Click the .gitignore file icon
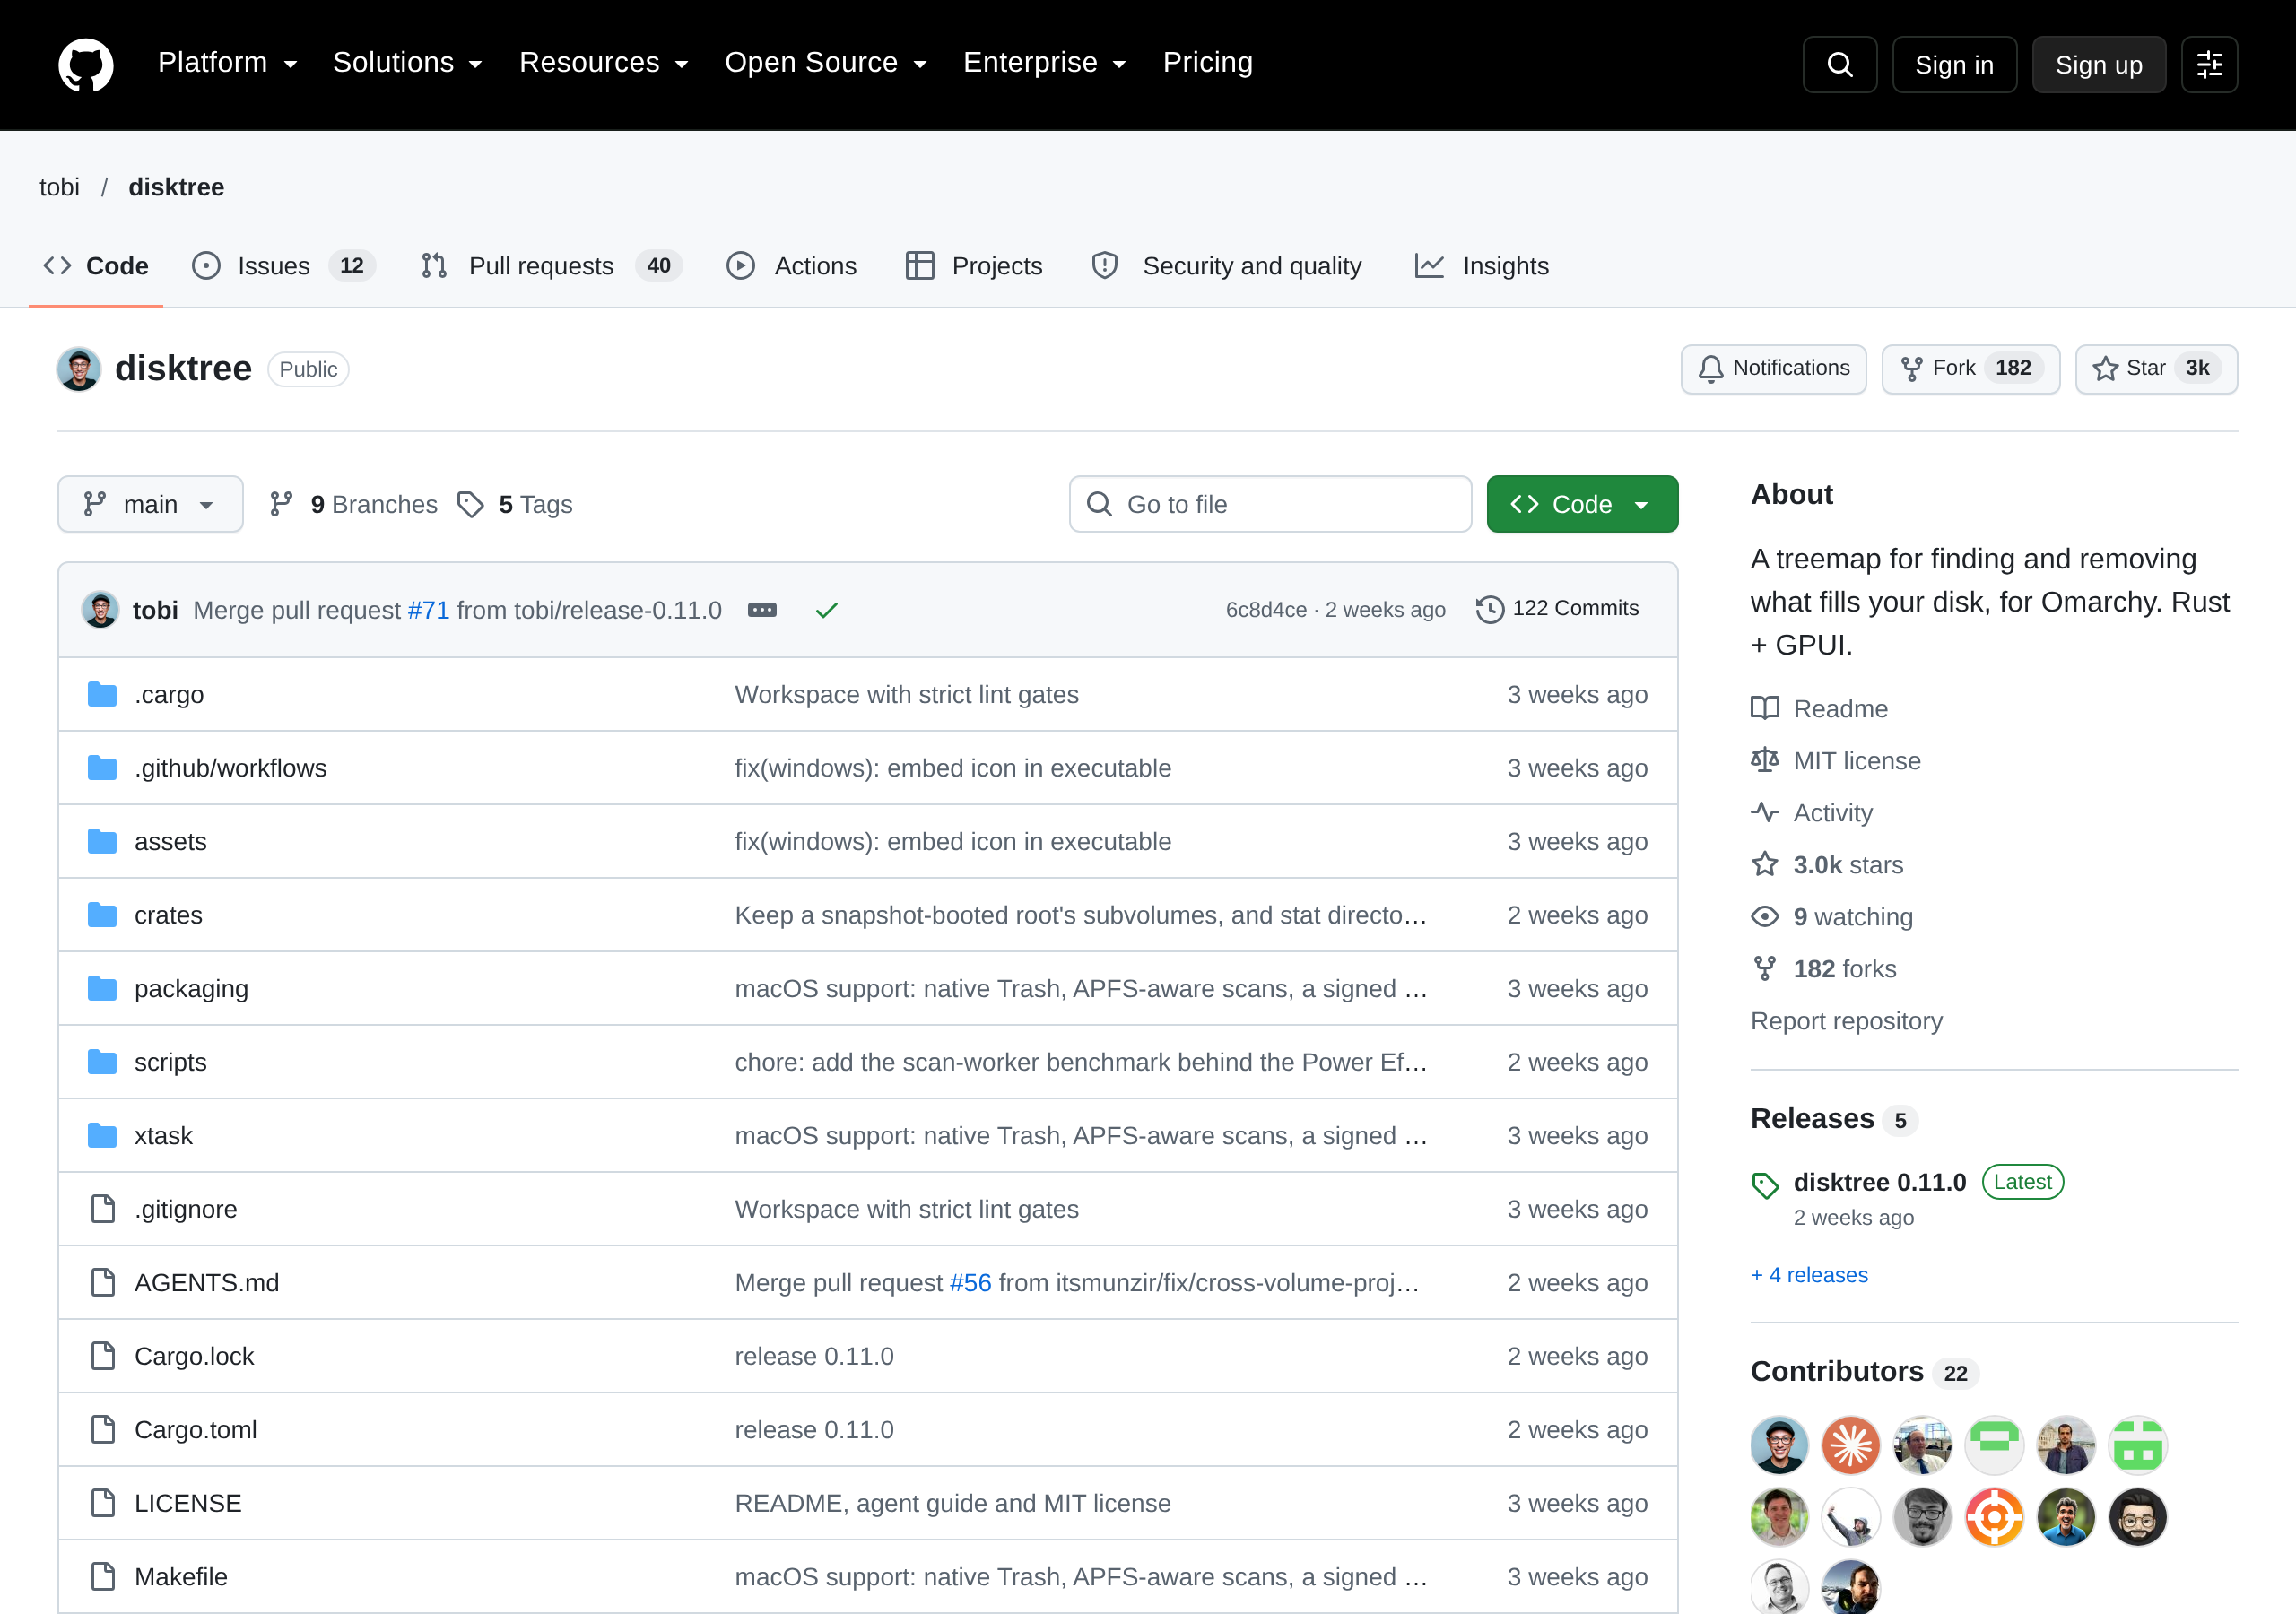The width and height of the screenshot is (2296, 1614). point(103,1209)
